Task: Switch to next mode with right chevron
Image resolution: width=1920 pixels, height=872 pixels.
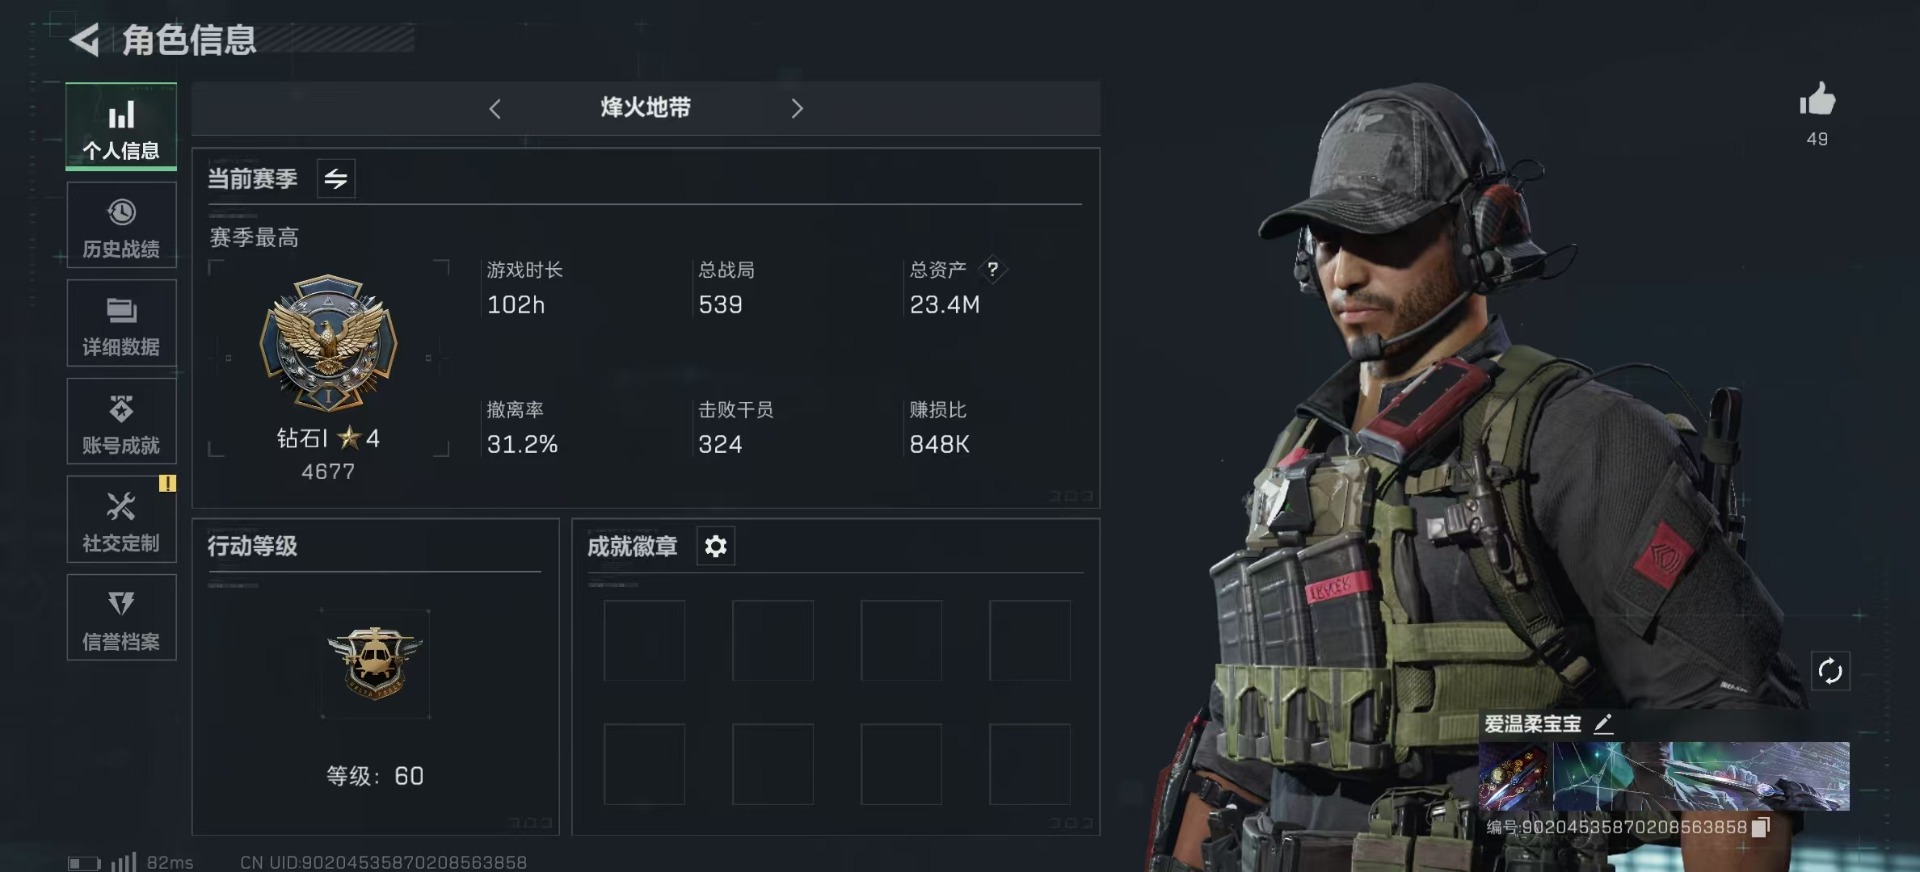Action: click(x=797, y=108)
